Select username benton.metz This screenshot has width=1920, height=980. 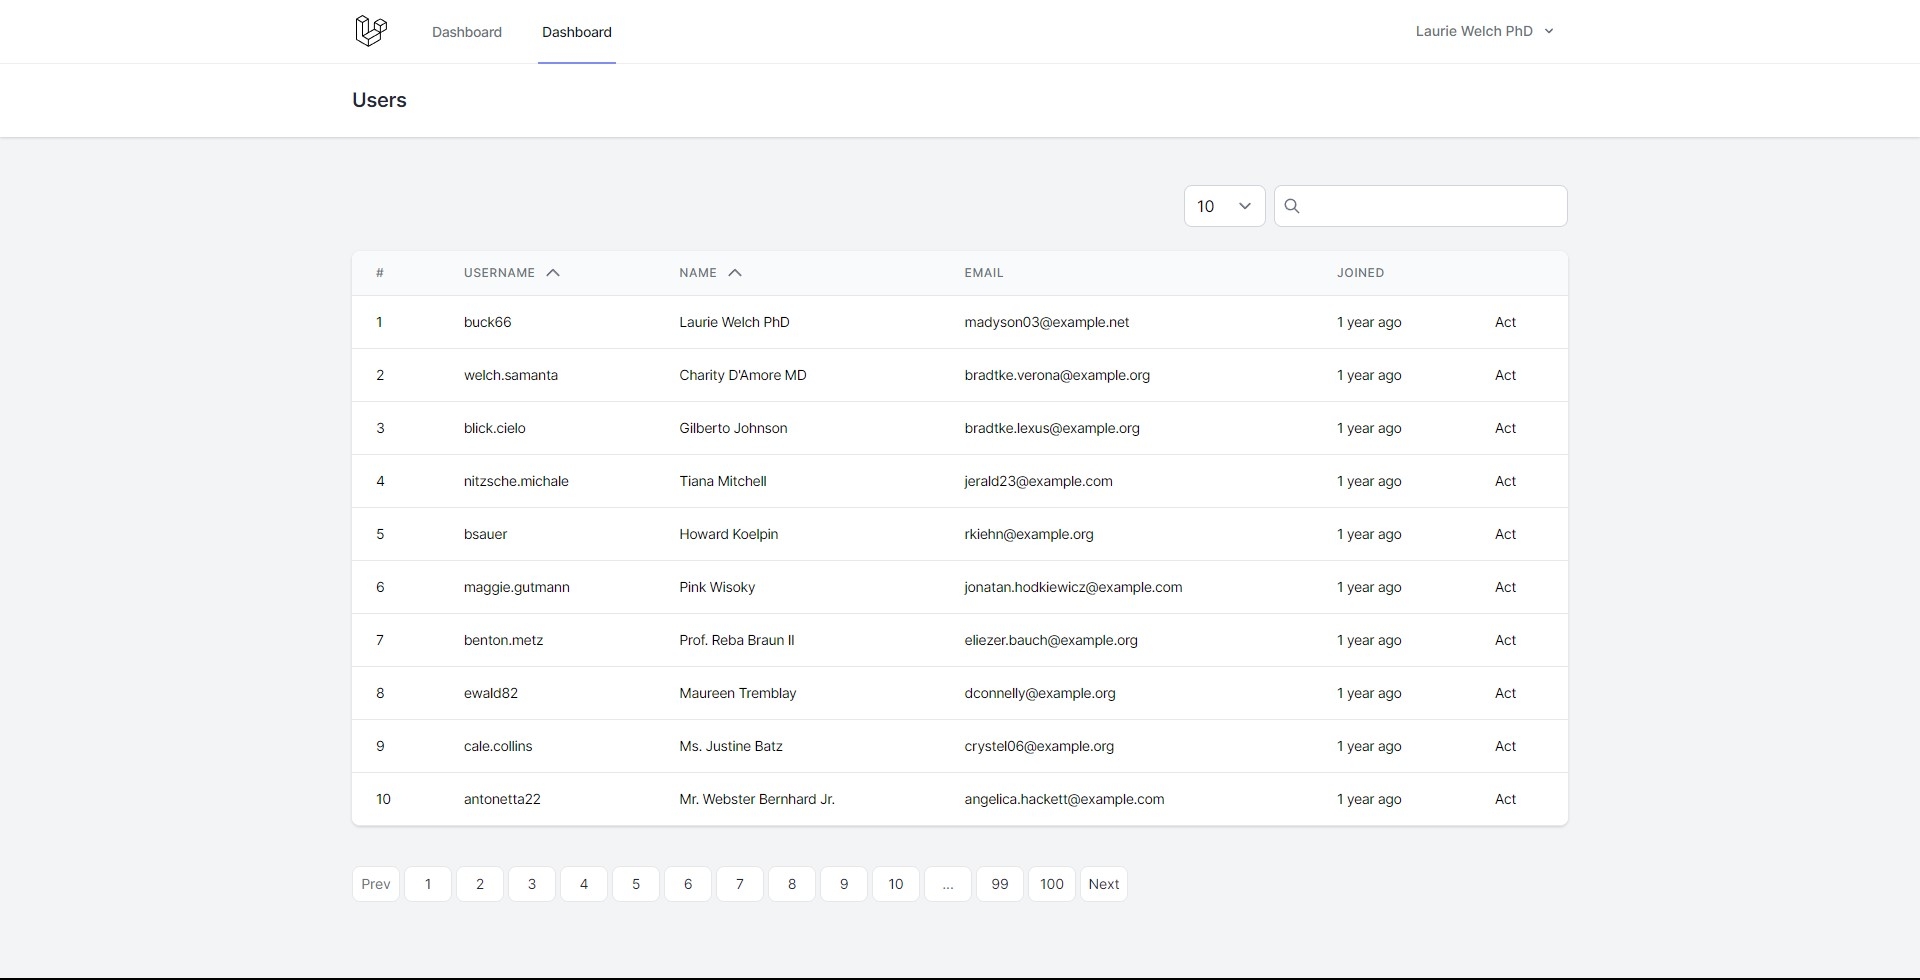pos(504,640)
